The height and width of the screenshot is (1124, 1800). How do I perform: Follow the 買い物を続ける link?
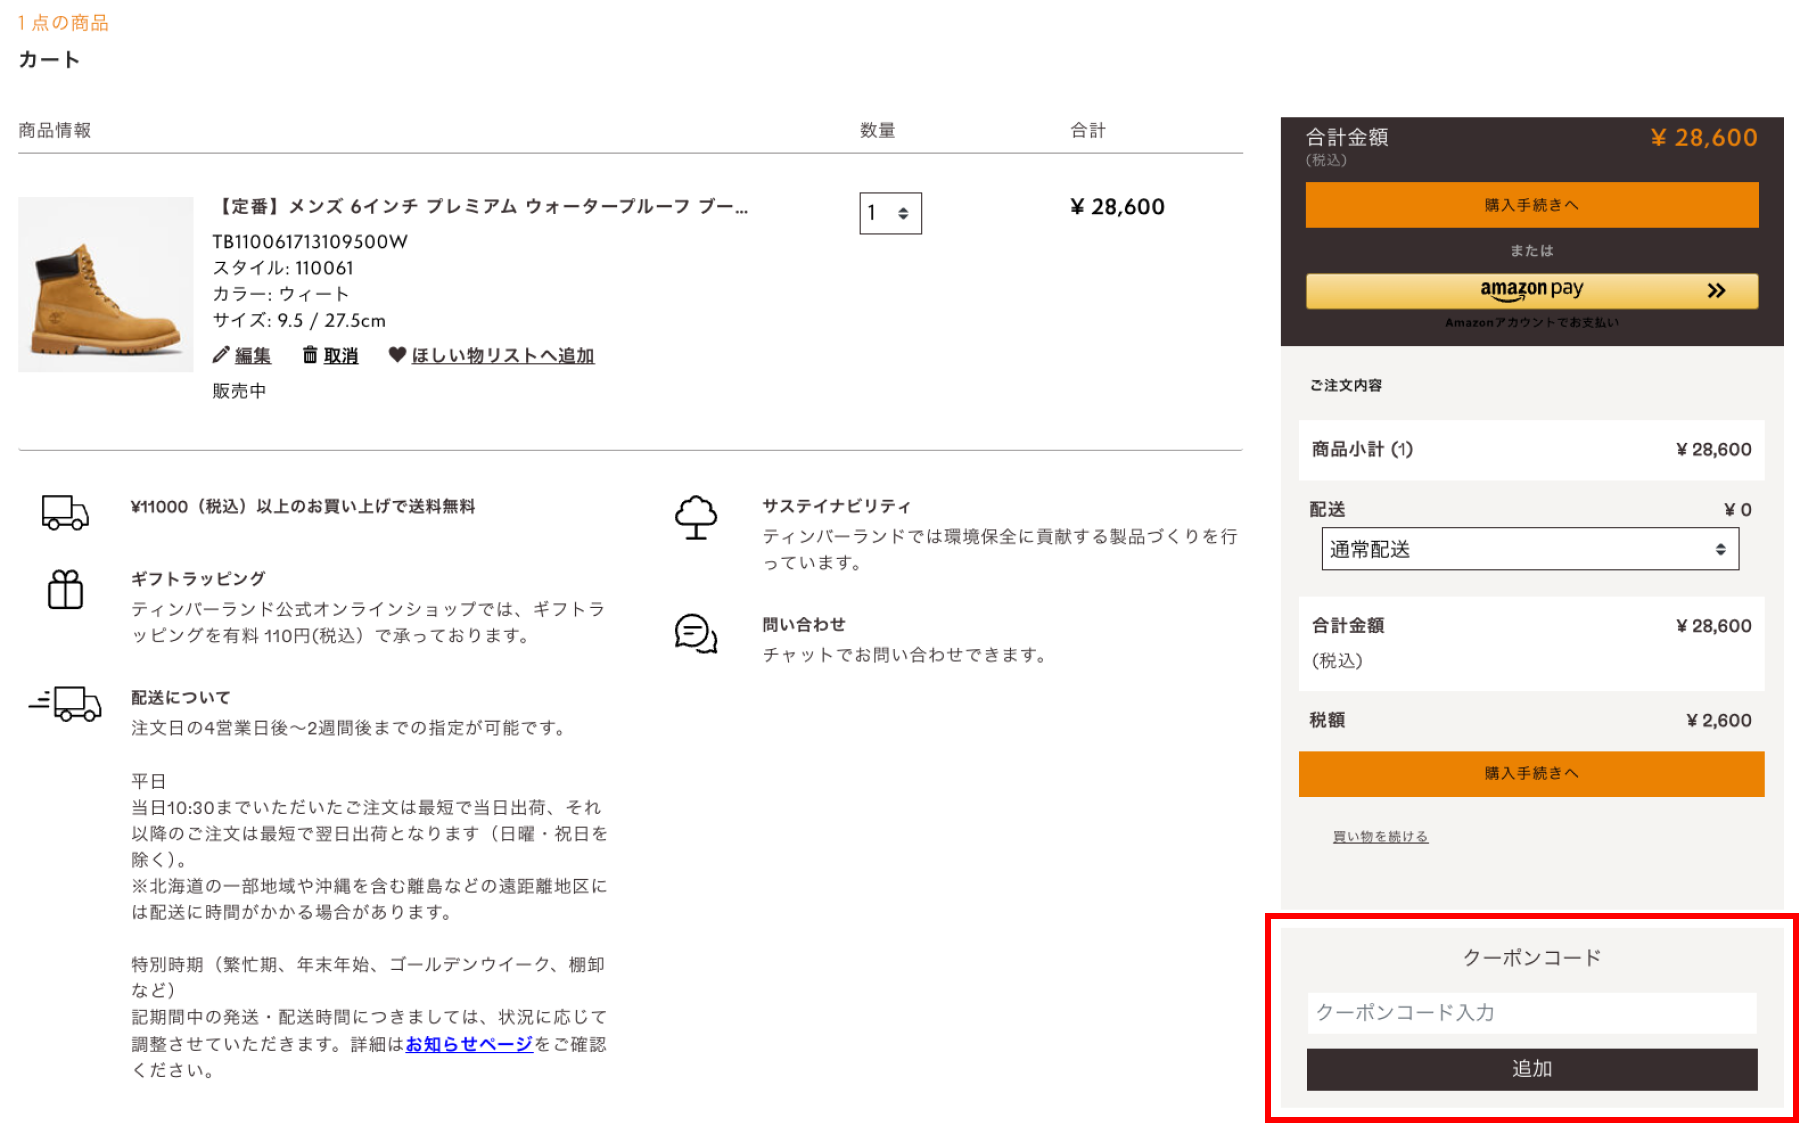[x=1380, y=837]
